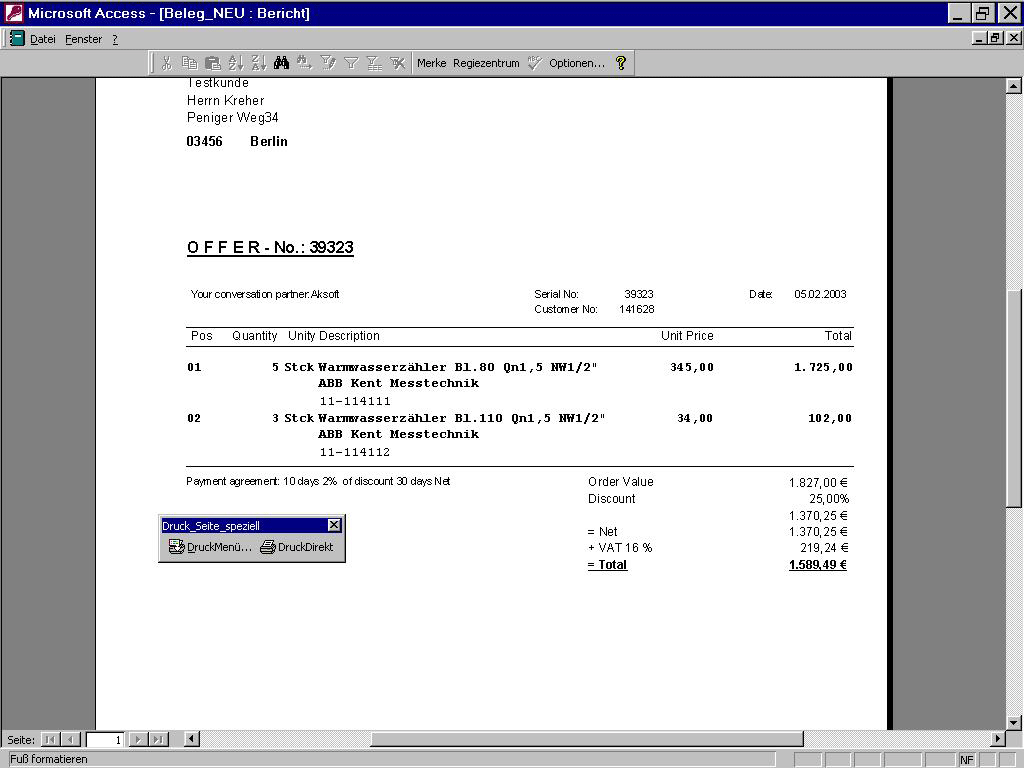
Task: Open the Fenster menu
Action: [x=84, y=39]
